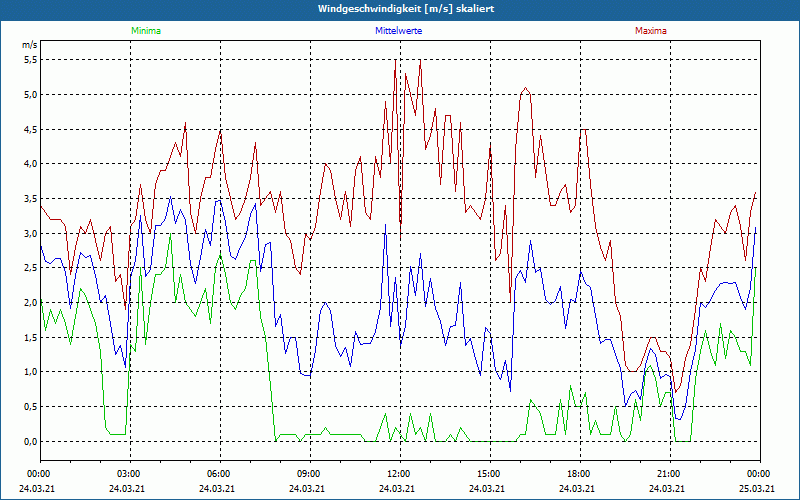
Task: Click the Maxima legend label
Action: coord(650,31)
